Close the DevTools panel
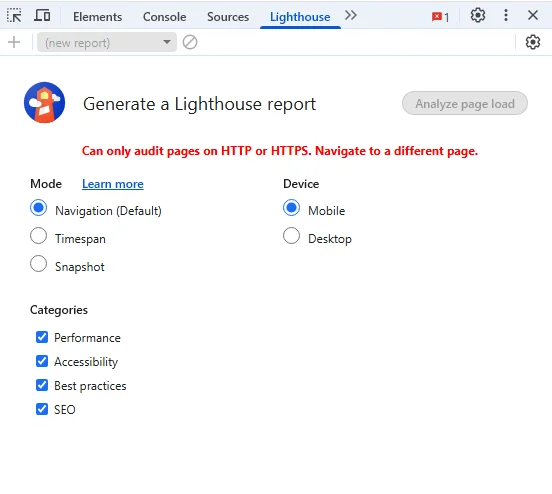The image size is (552, 494). click(x=533, y=15)
